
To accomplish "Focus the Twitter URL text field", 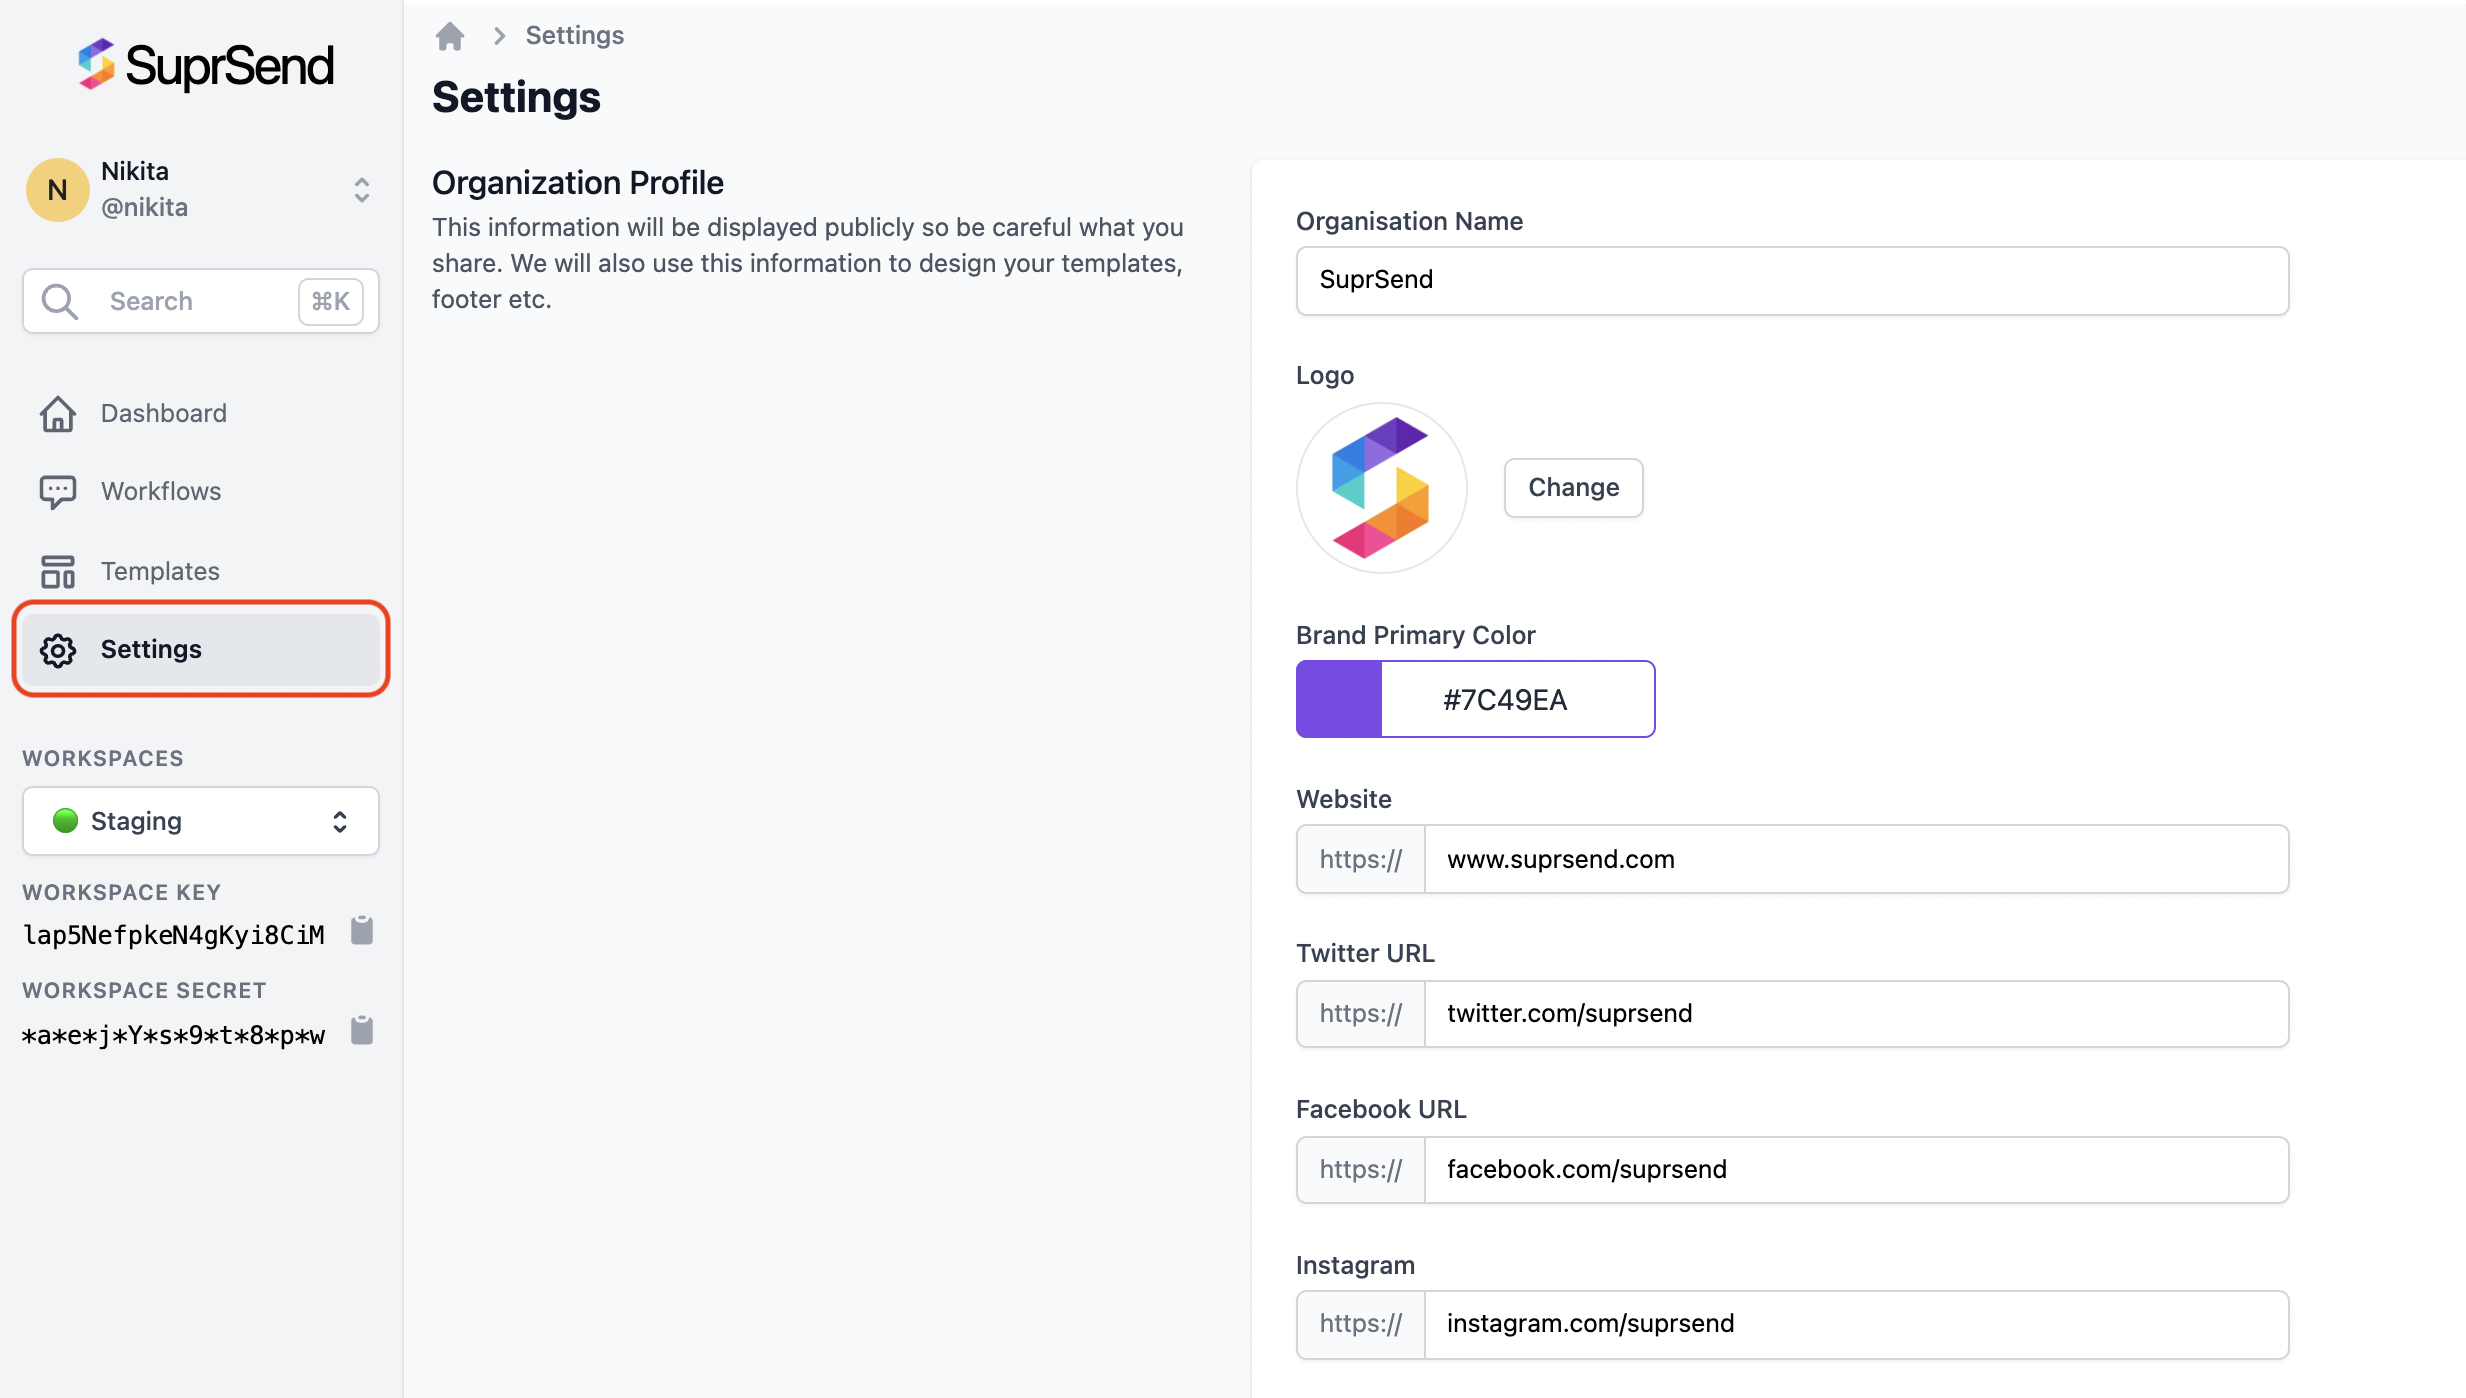I will 1855,1014.
